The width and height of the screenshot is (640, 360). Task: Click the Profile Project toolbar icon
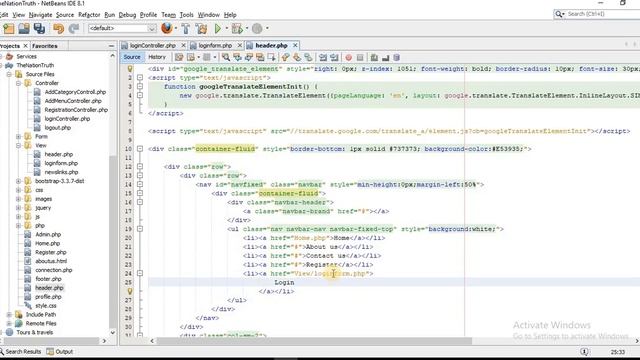coord(257,28)
